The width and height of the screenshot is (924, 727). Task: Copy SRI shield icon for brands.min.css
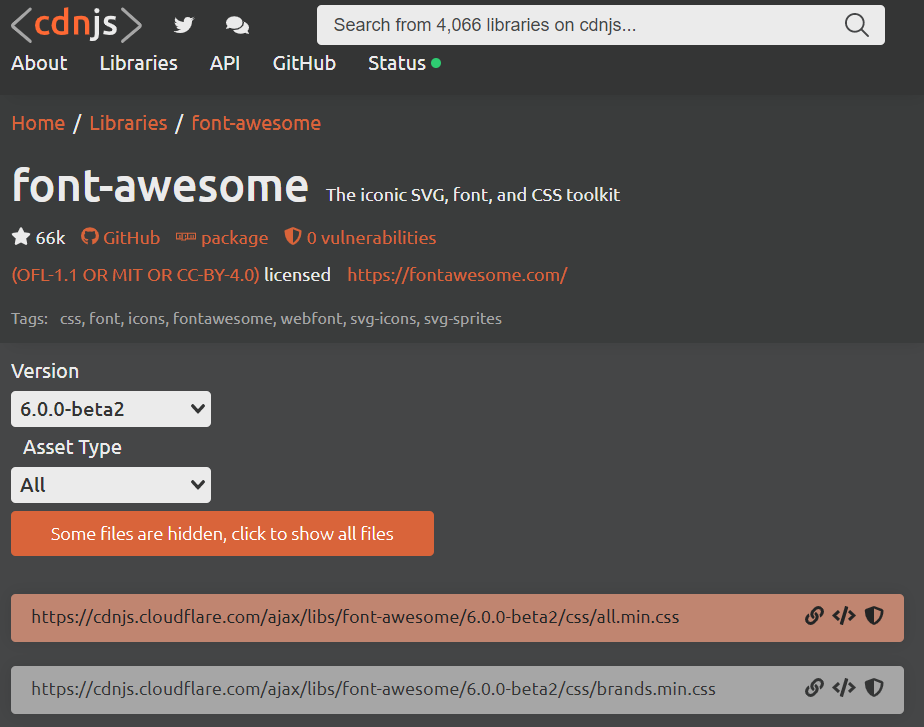coord(874,688)
